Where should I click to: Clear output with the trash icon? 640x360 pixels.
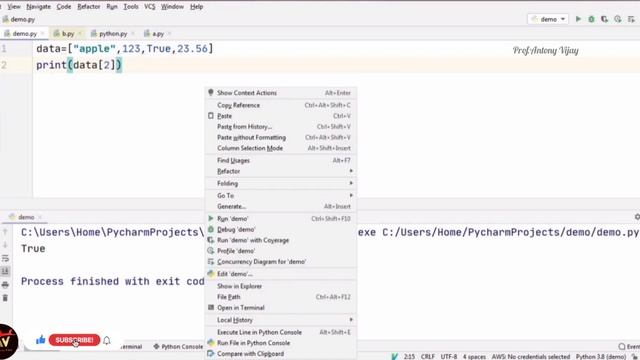coord(5,298)
